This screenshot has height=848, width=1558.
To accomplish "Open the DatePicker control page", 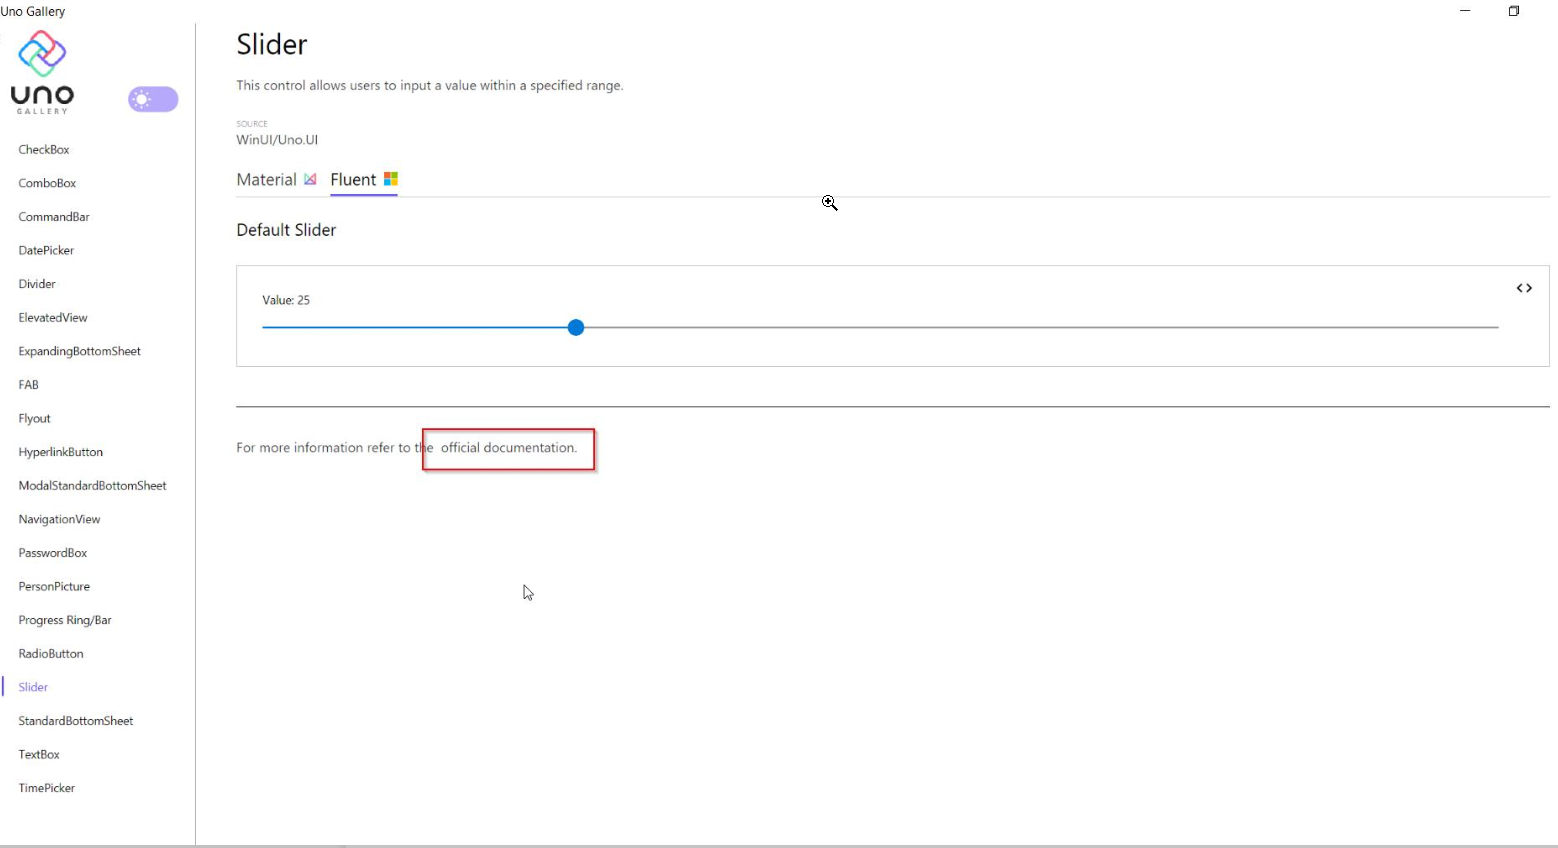I will [46, 249].
